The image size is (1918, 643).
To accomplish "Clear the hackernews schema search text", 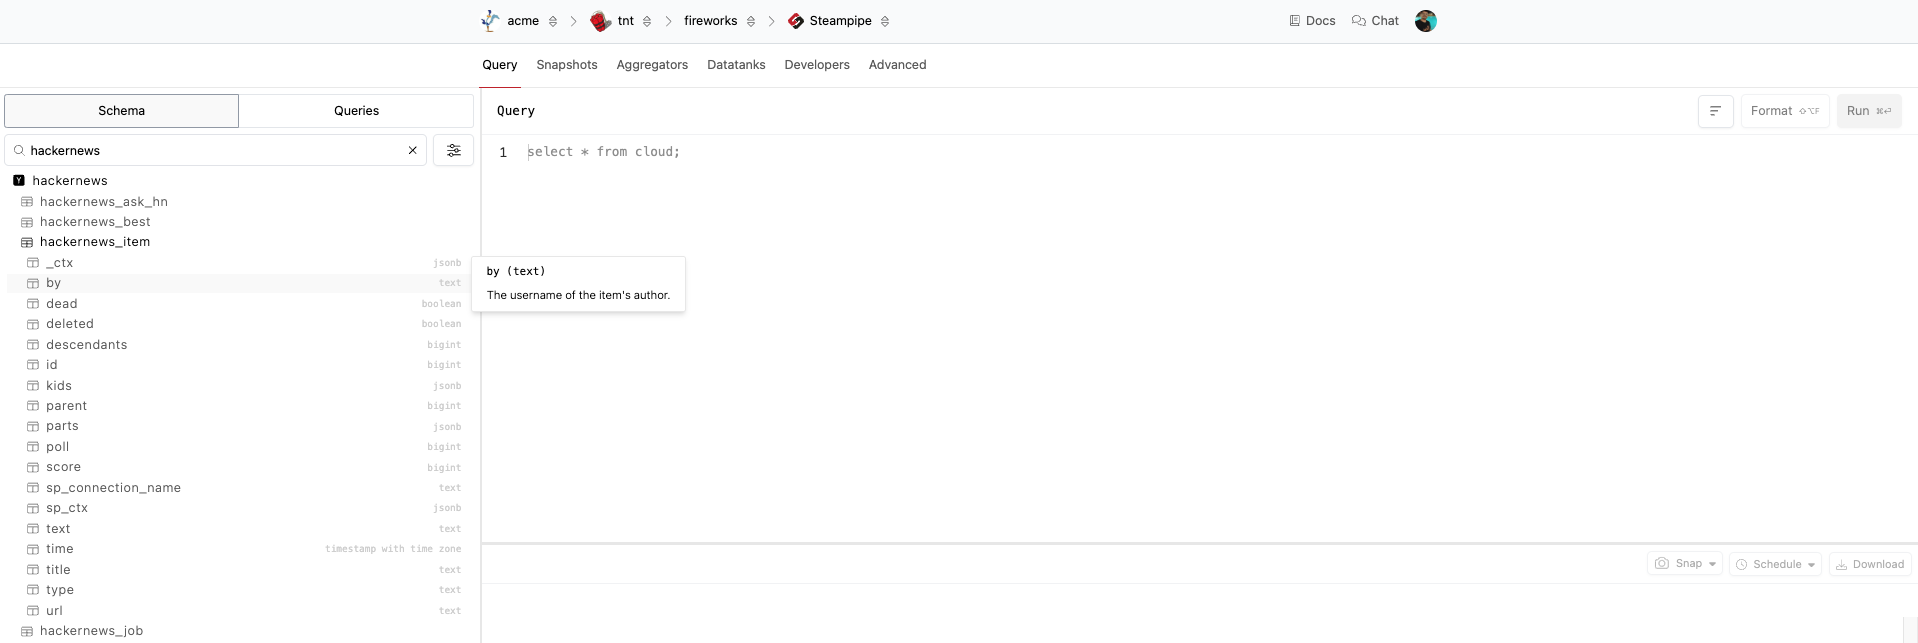I will tap(412, 150).
